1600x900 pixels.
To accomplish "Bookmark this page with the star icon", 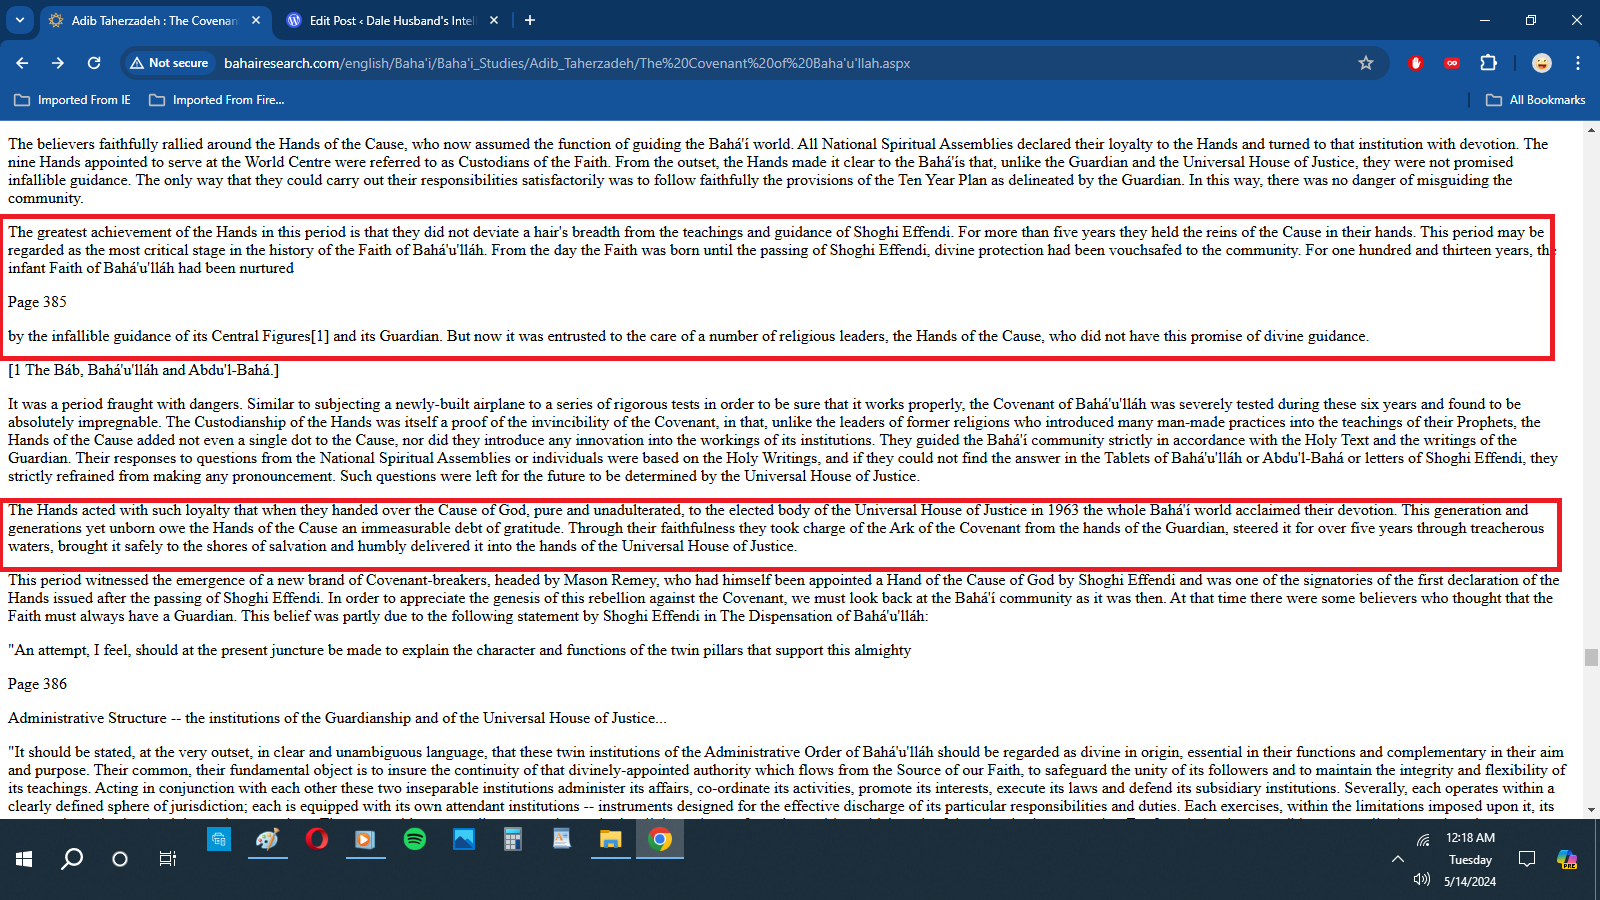I will pos(1366,63).
